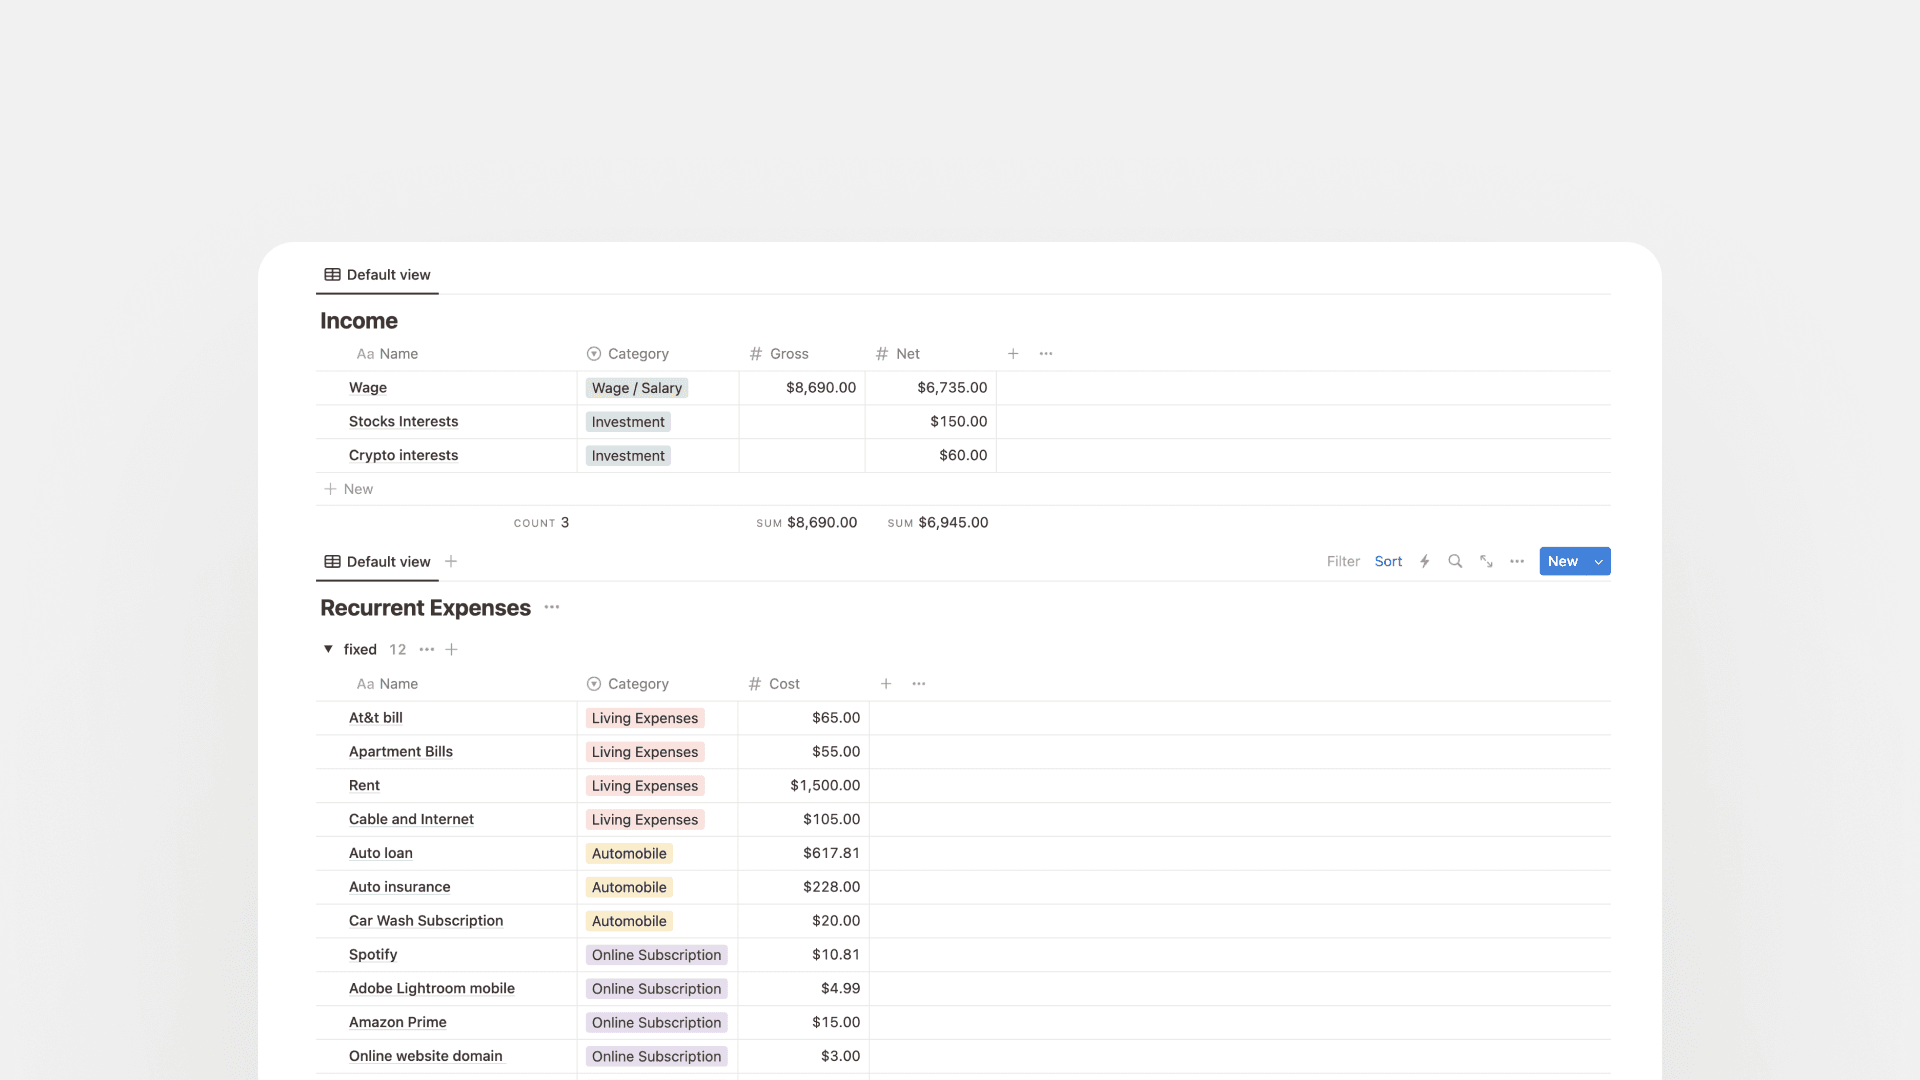Screen dimensions: 1920x1080
Task: Select Spotify cost cell $10.81
Action: coord(804,956)
